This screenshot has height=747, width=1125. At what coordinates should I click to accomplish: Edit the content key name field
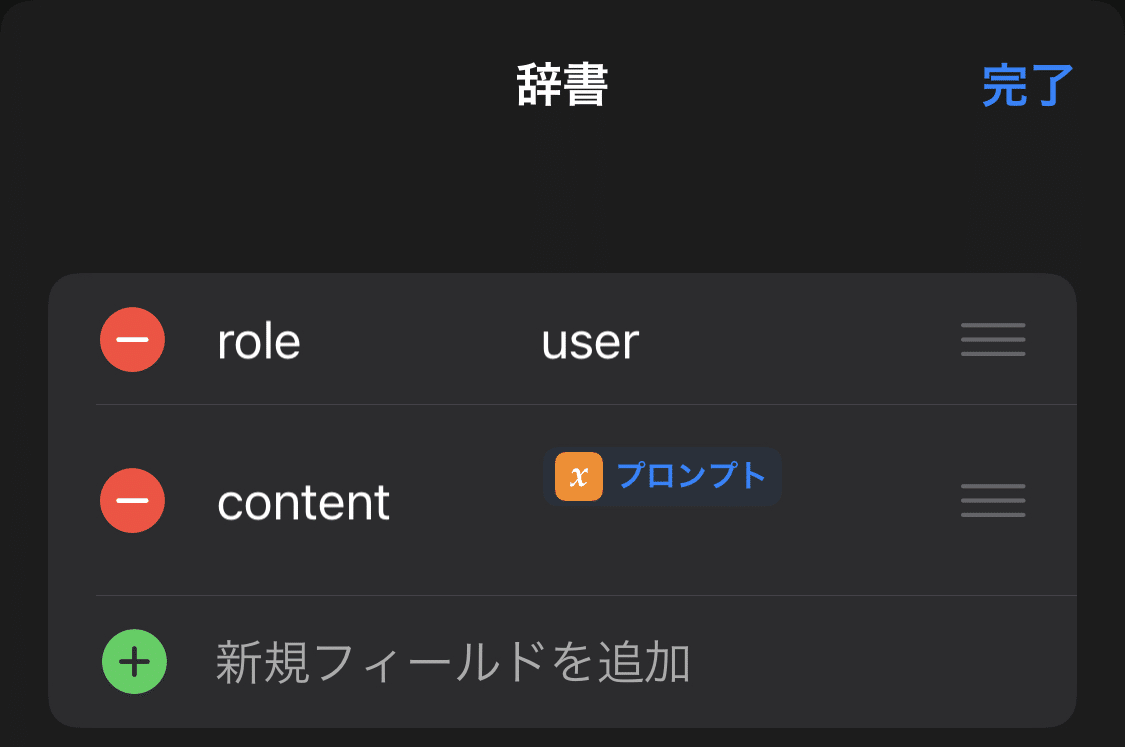click(303, 502)
